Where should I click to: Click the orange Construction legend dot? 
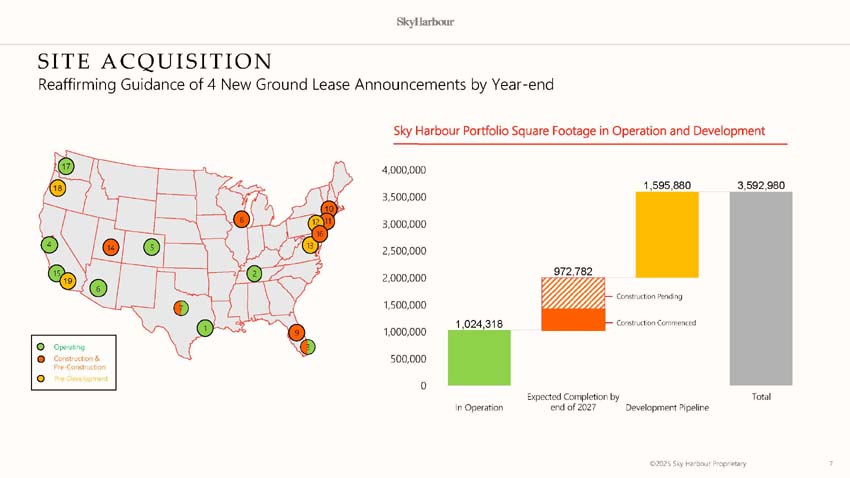[x=40, y=358]
